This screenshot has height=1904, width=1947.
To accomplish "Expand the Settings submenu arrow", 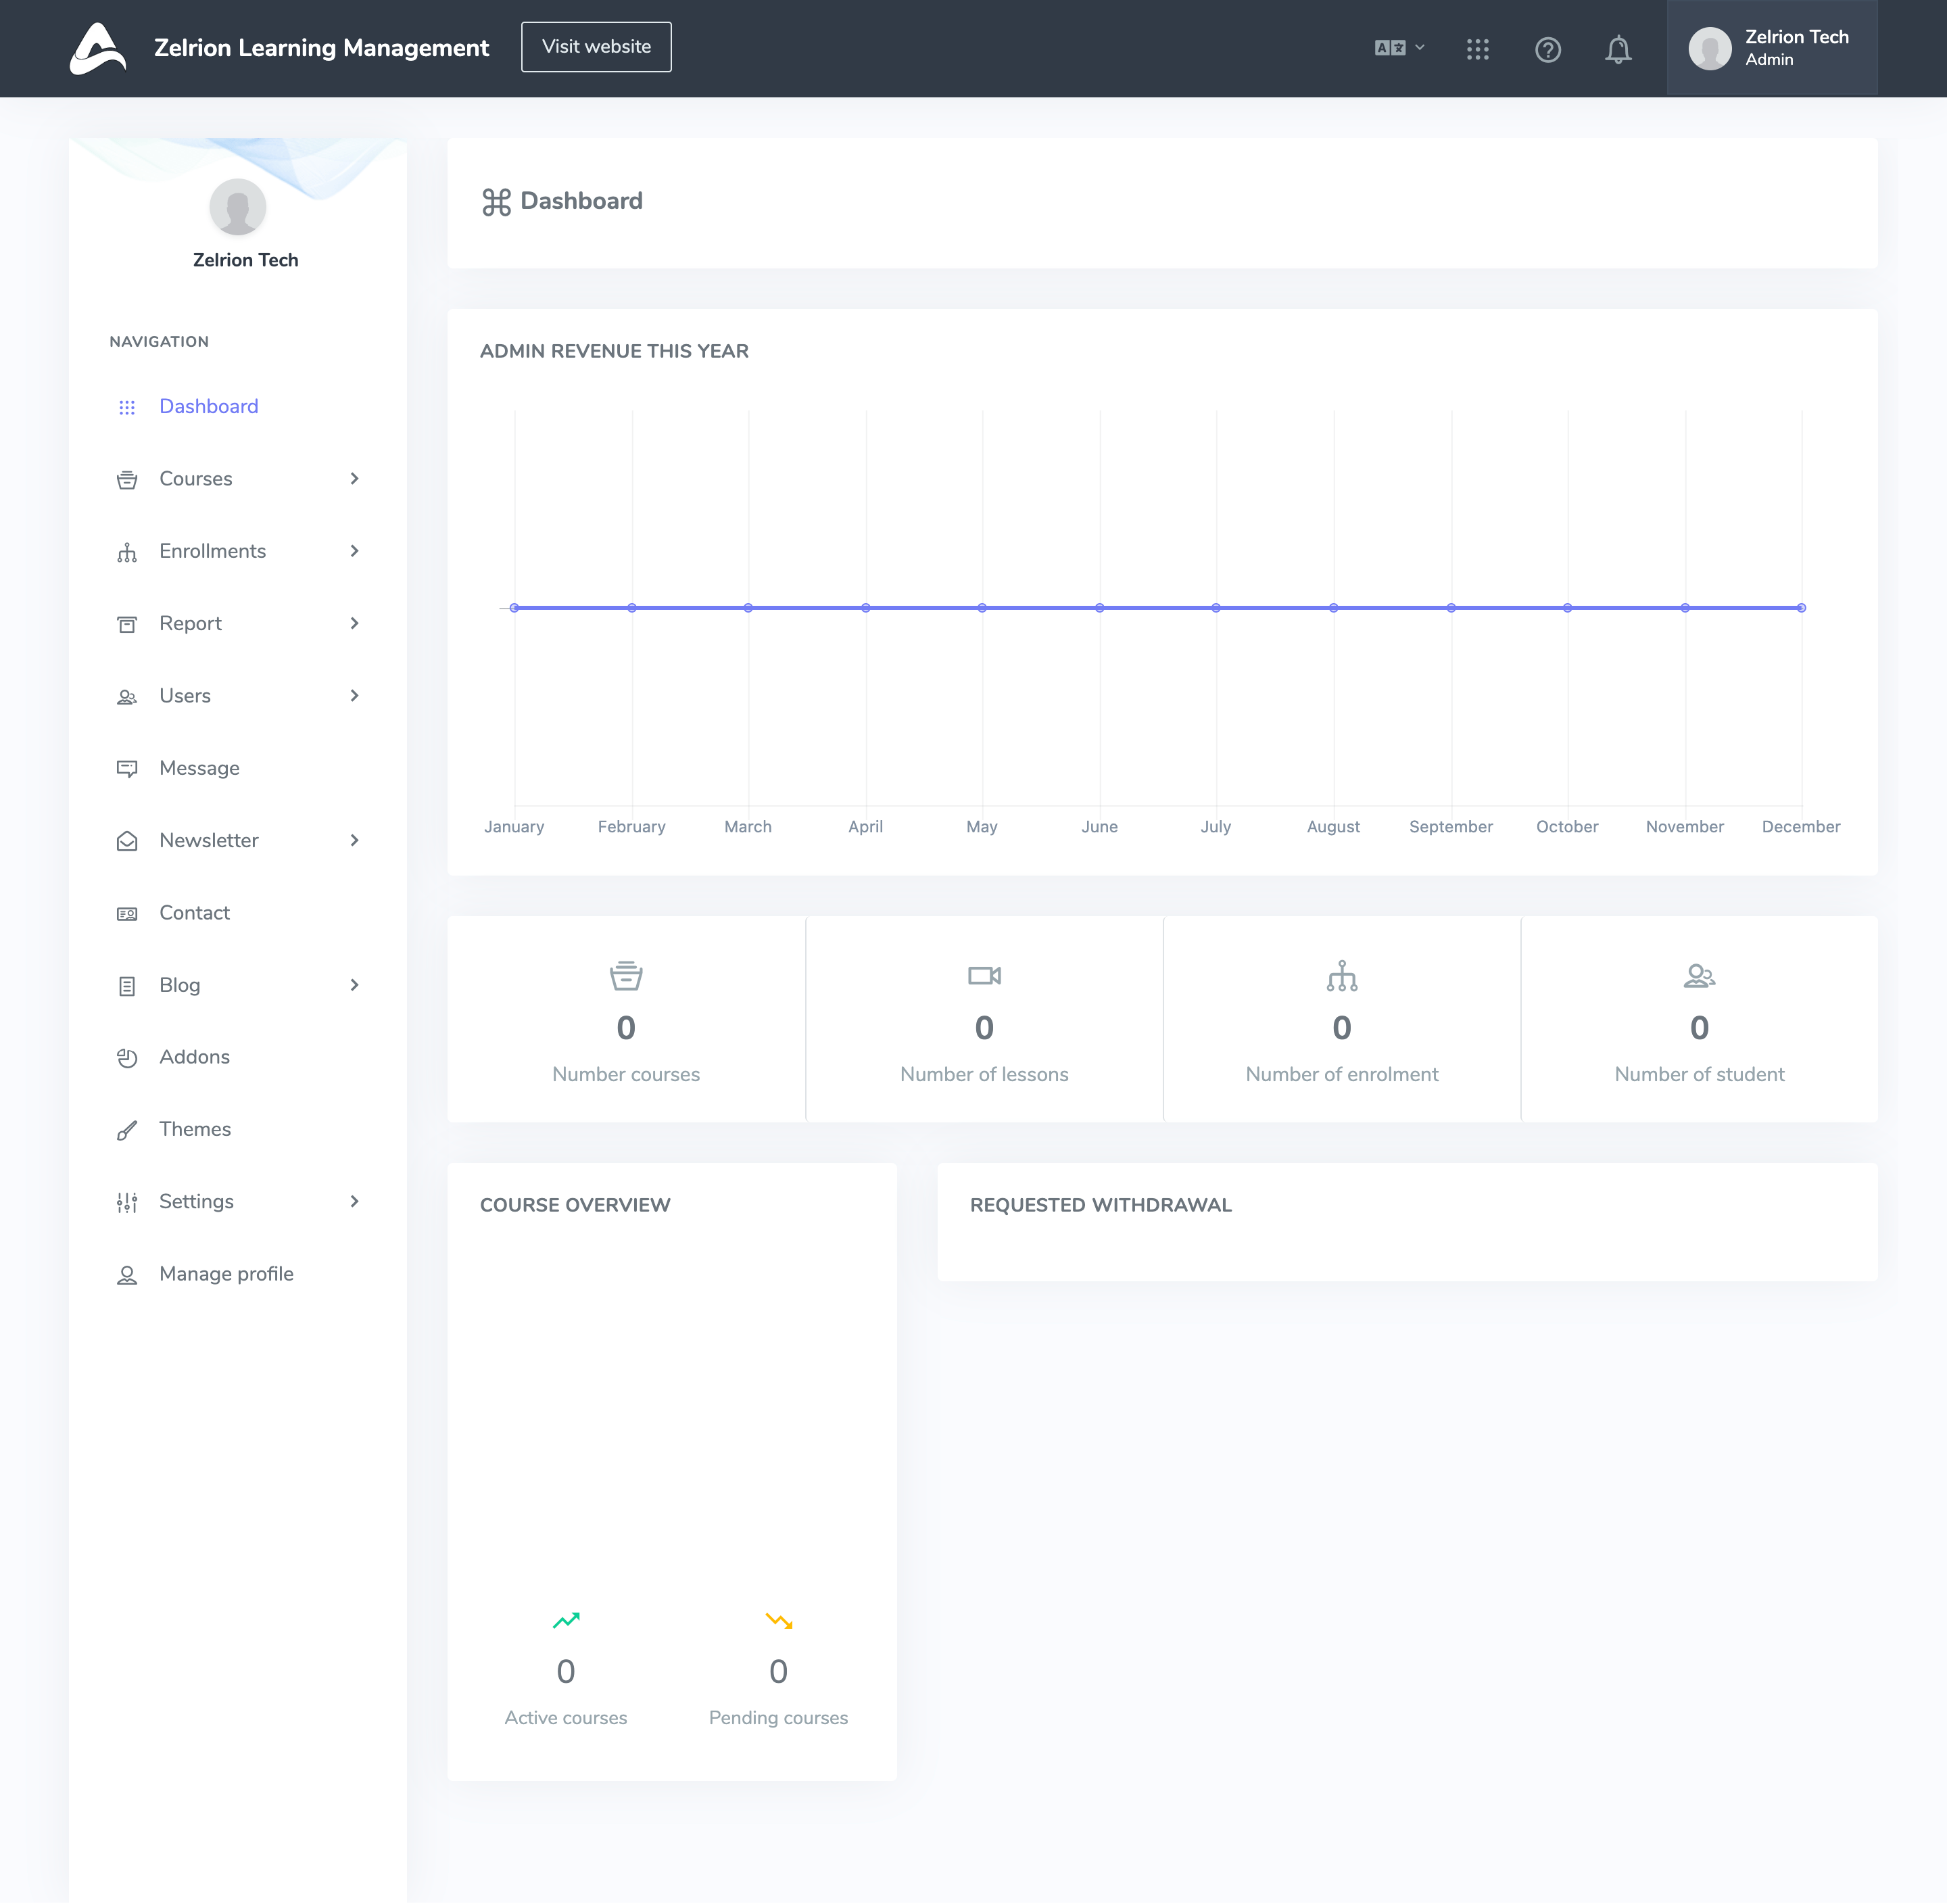I will pyautogui.click(x=354, y=1202).
